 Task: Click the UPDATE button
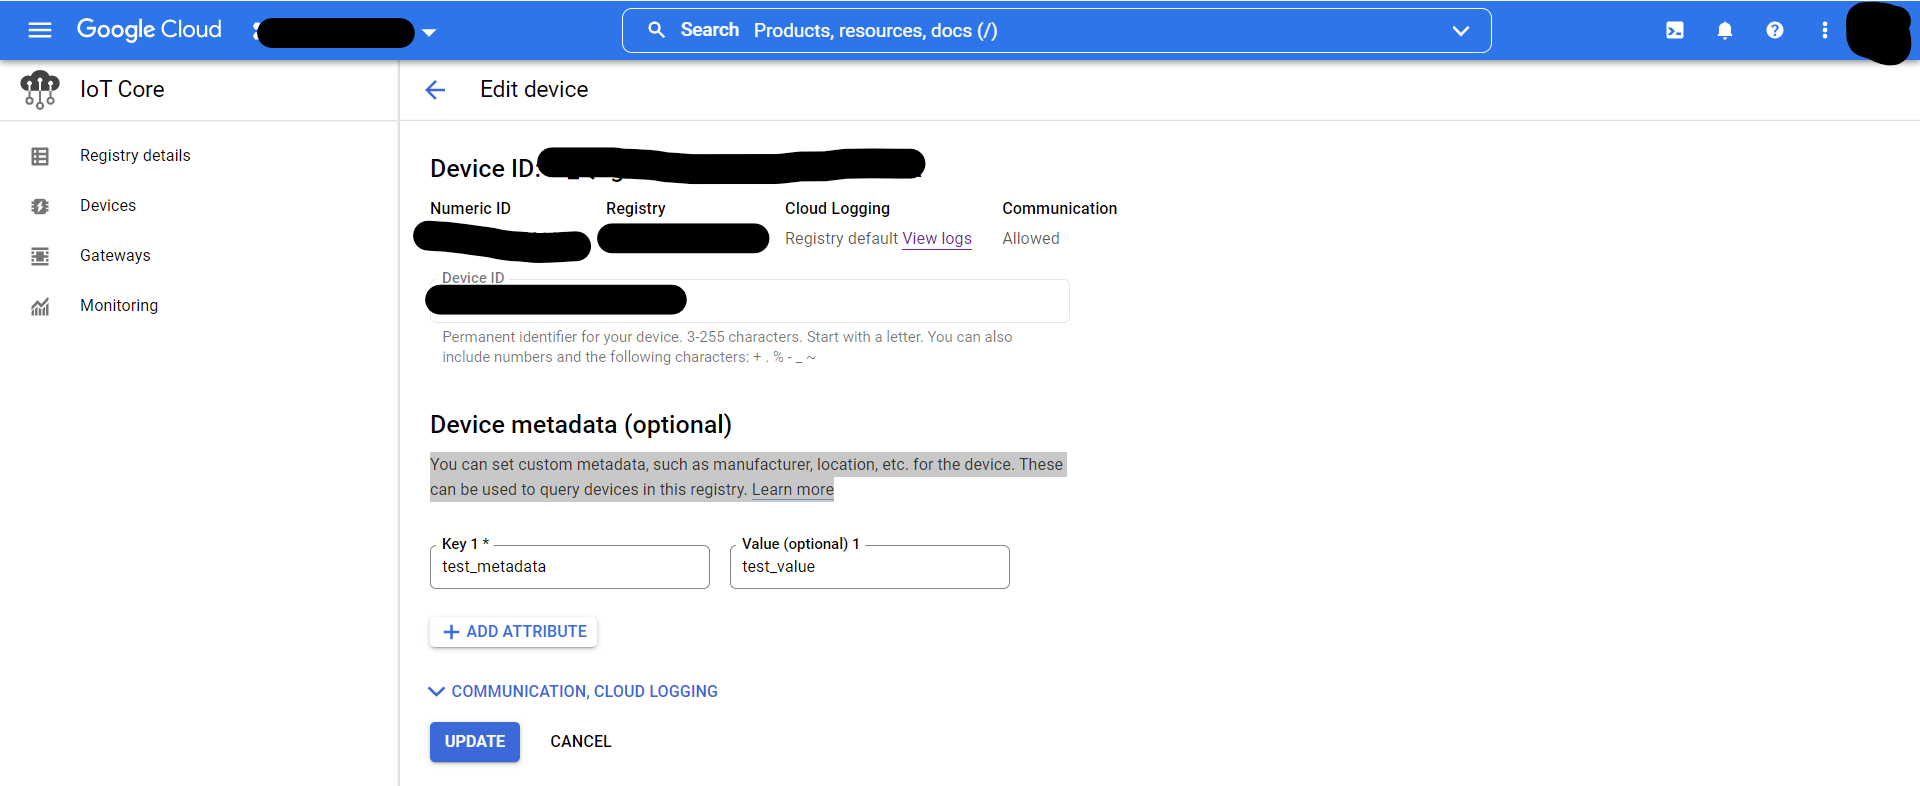tap(475, 742)
